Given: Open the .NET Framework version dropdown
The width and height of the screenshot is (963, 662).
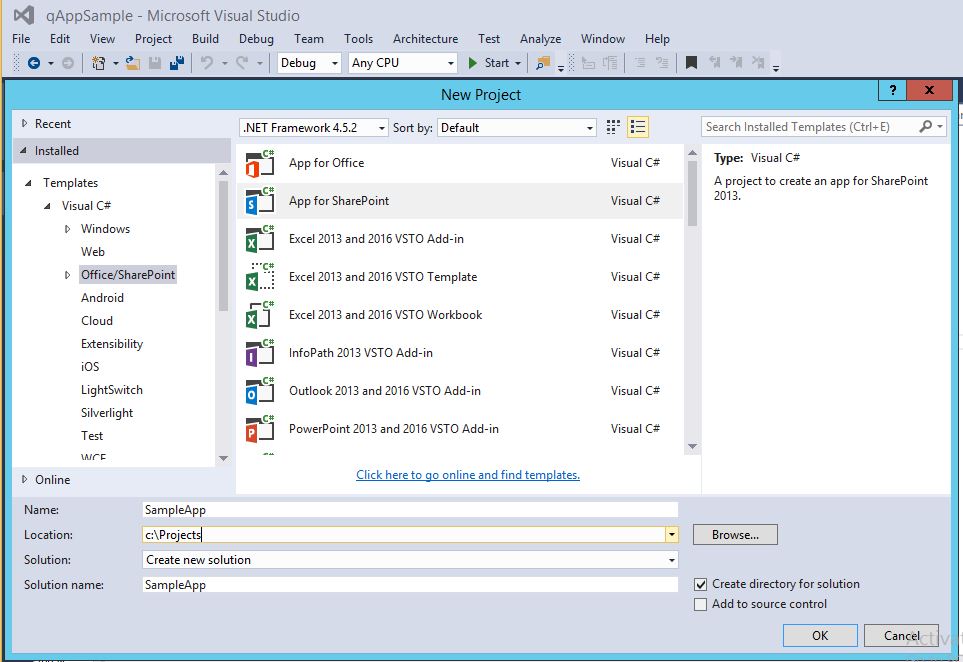Looking at the screenshot, I should coord(313,128).
